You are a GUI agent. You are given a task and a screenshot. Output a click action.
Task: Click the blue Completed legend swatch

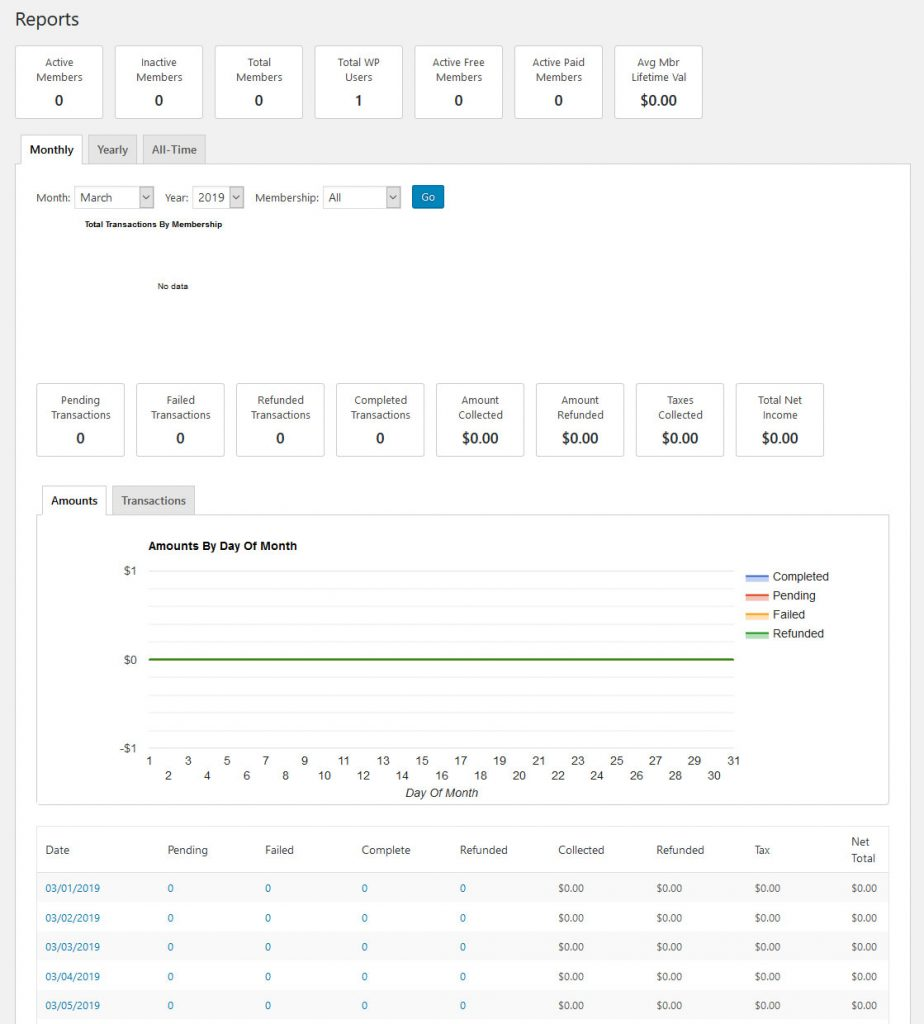[x=757, y=577]
